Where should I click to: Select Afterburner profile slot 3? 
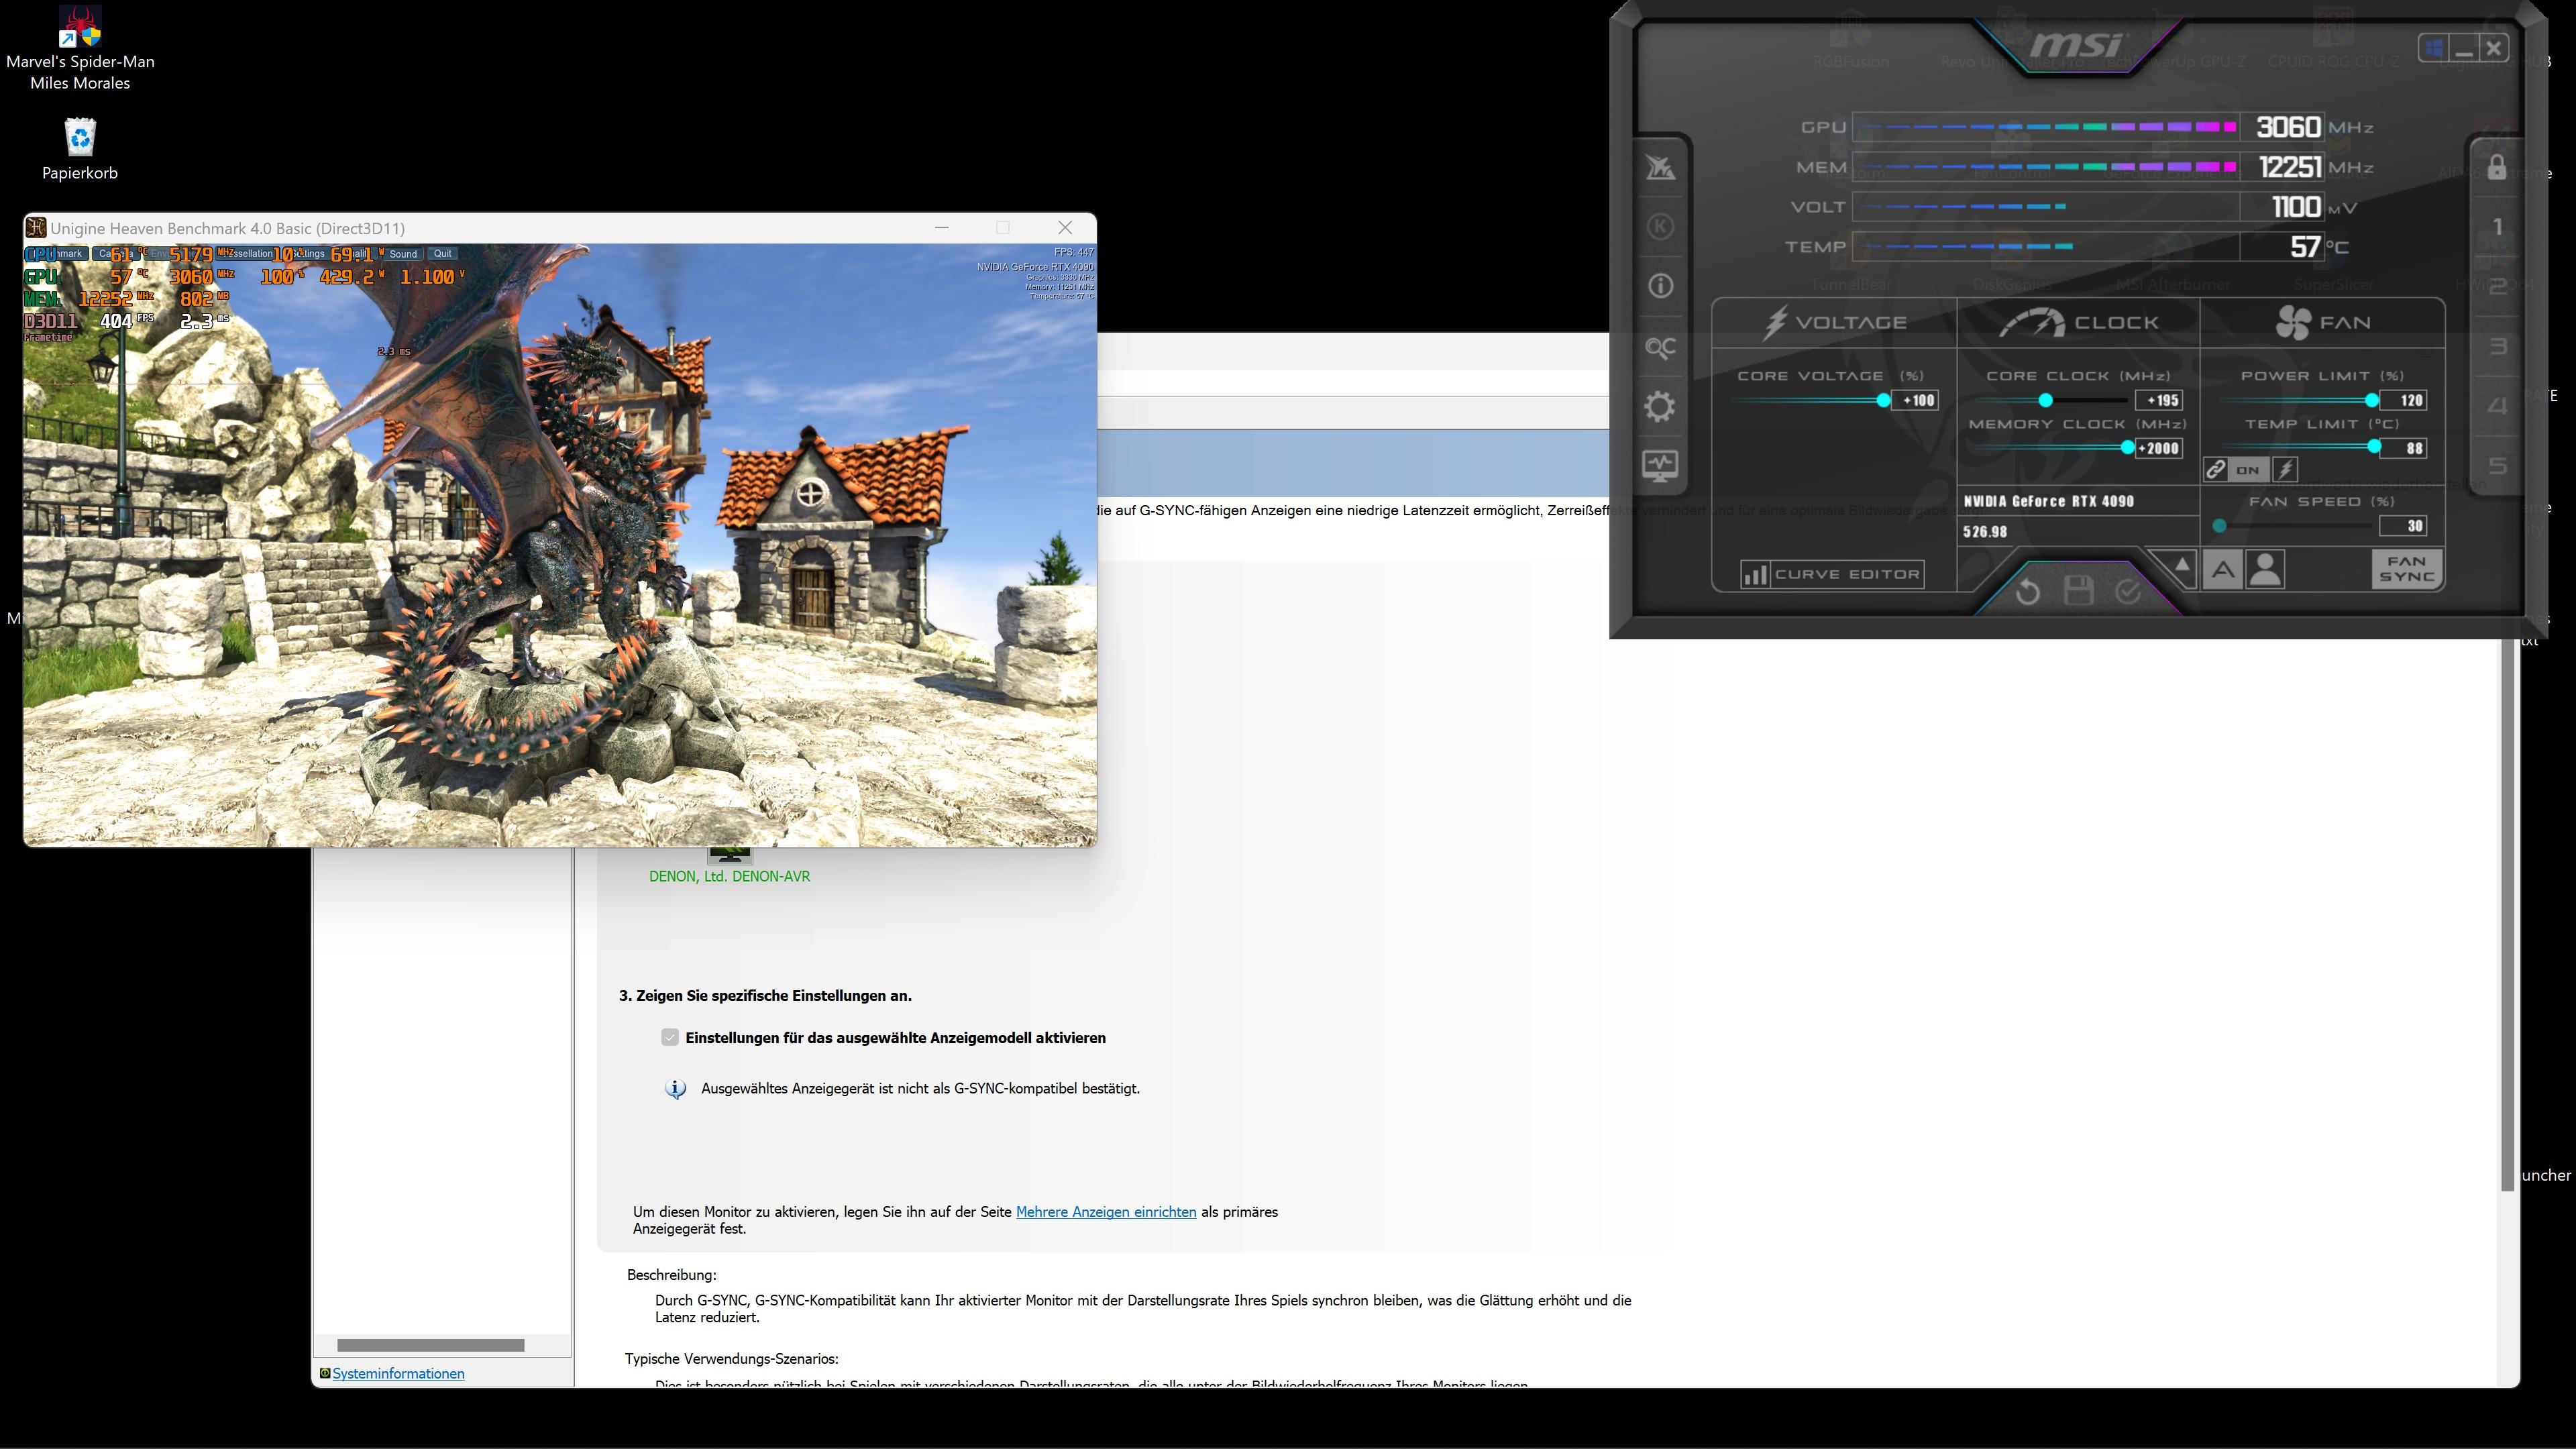[2497, 347]
